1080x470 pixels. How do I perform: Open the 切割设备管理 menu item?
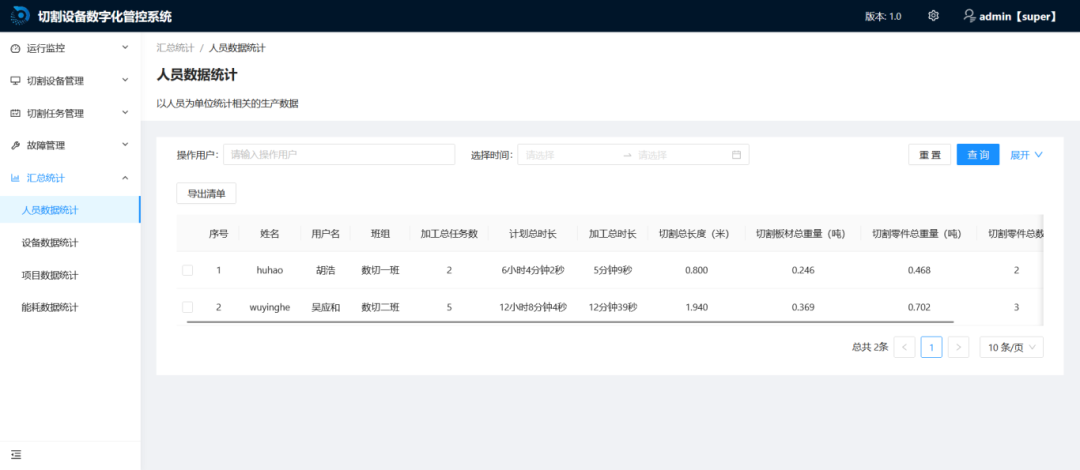70,81
